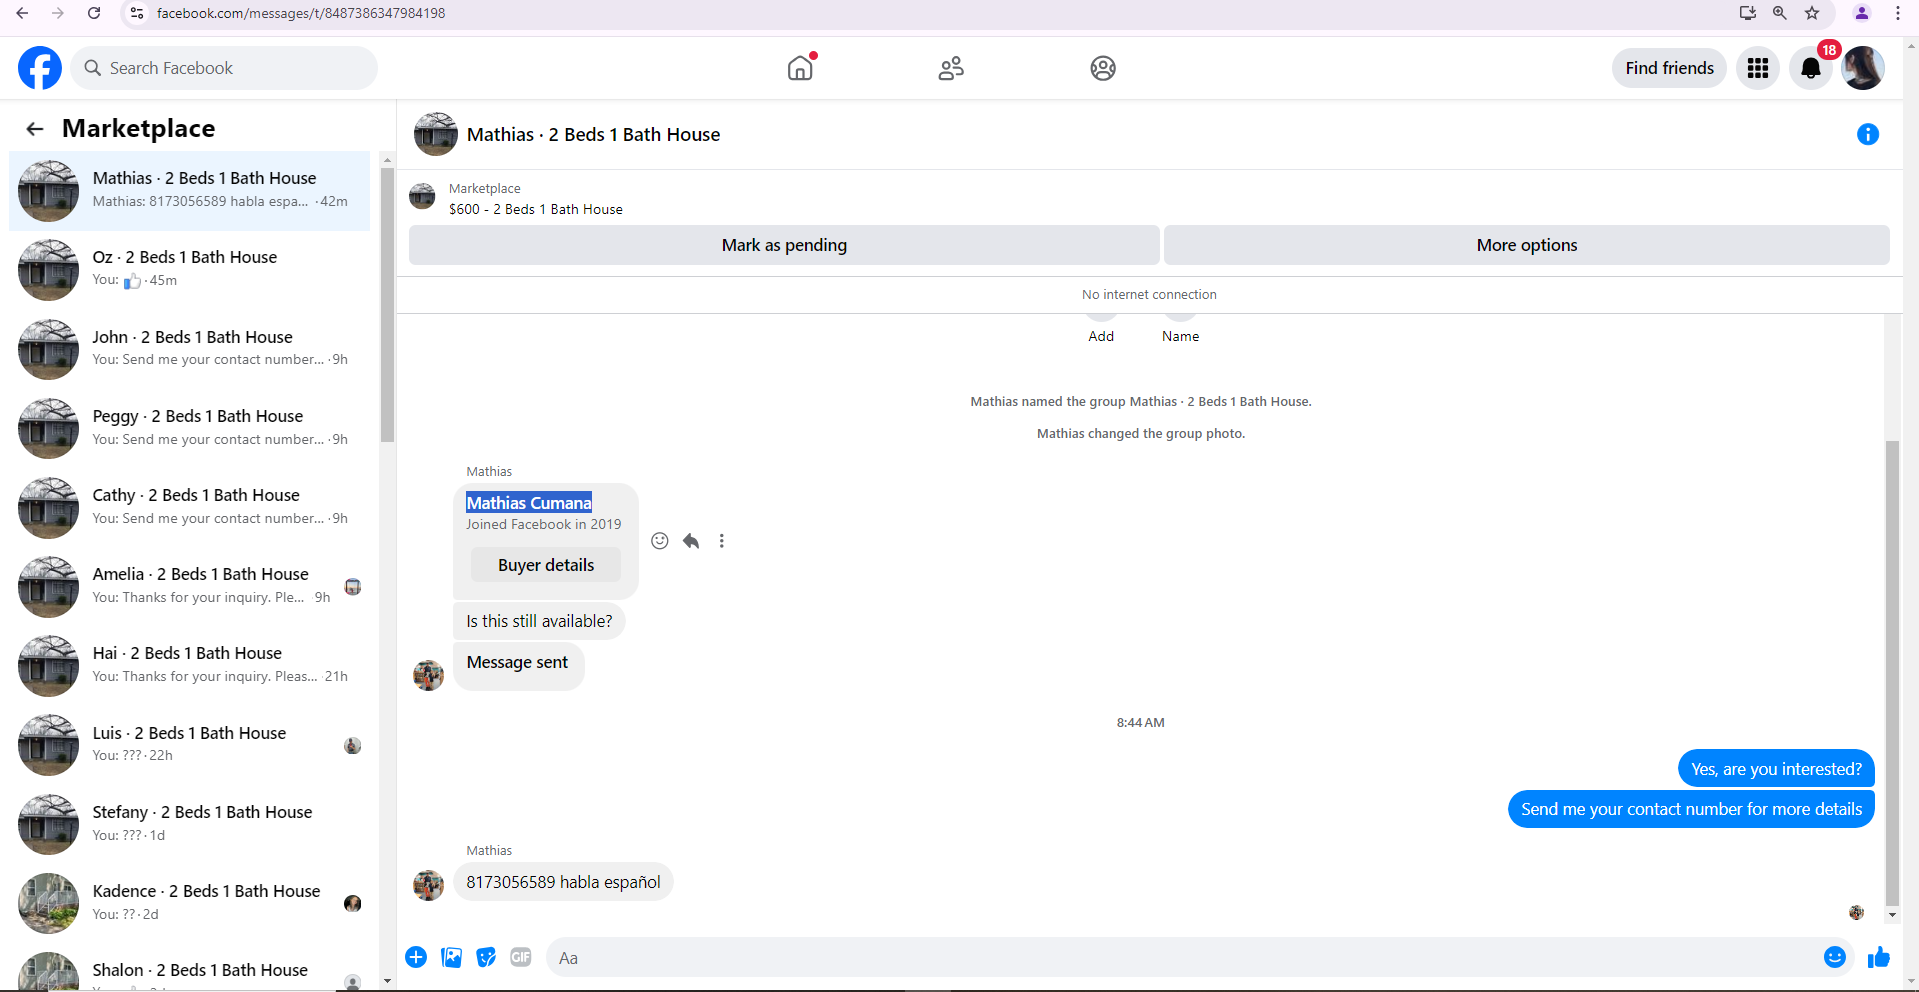Choose a sticker in composer

pos(486,958)
